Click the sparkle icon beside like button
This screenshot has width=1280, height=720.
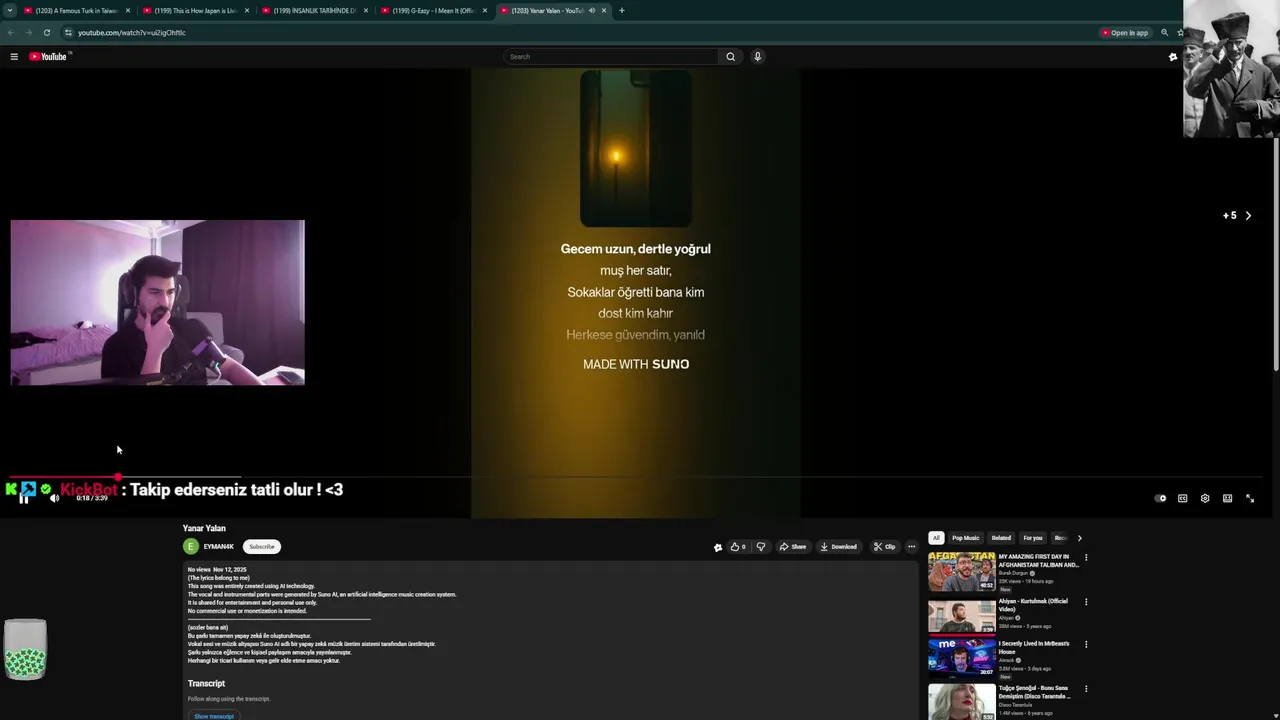(x=717, y=547)
